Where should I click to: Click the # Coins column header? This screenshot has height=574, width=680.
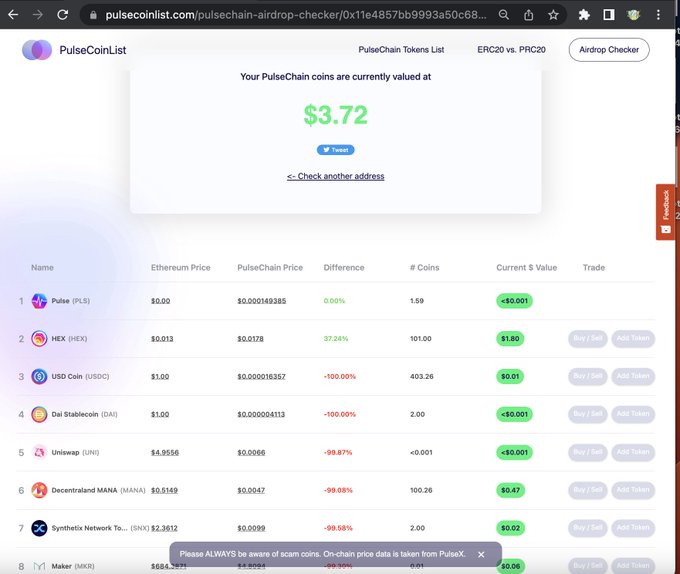click(425, 267)
